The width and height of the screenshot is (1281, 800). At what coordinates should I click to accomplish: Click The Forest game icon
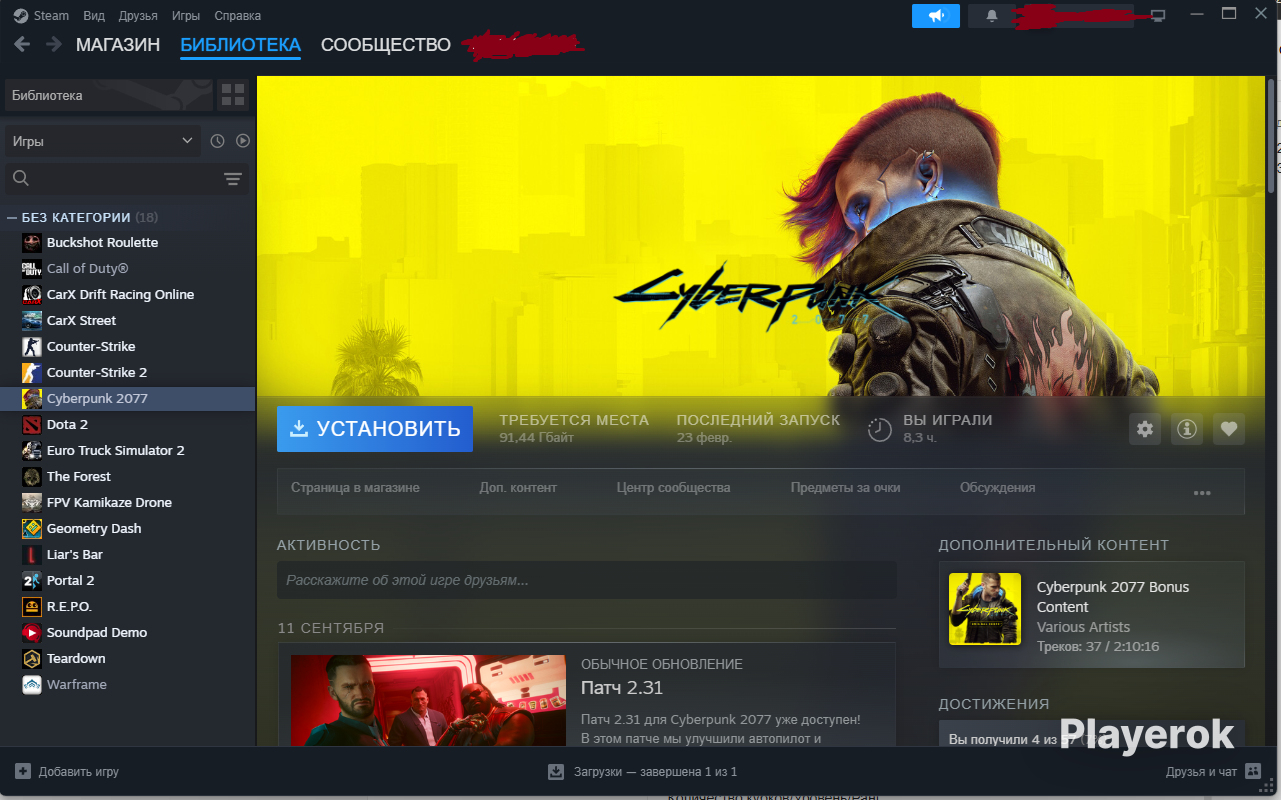[x=31, y=477]
